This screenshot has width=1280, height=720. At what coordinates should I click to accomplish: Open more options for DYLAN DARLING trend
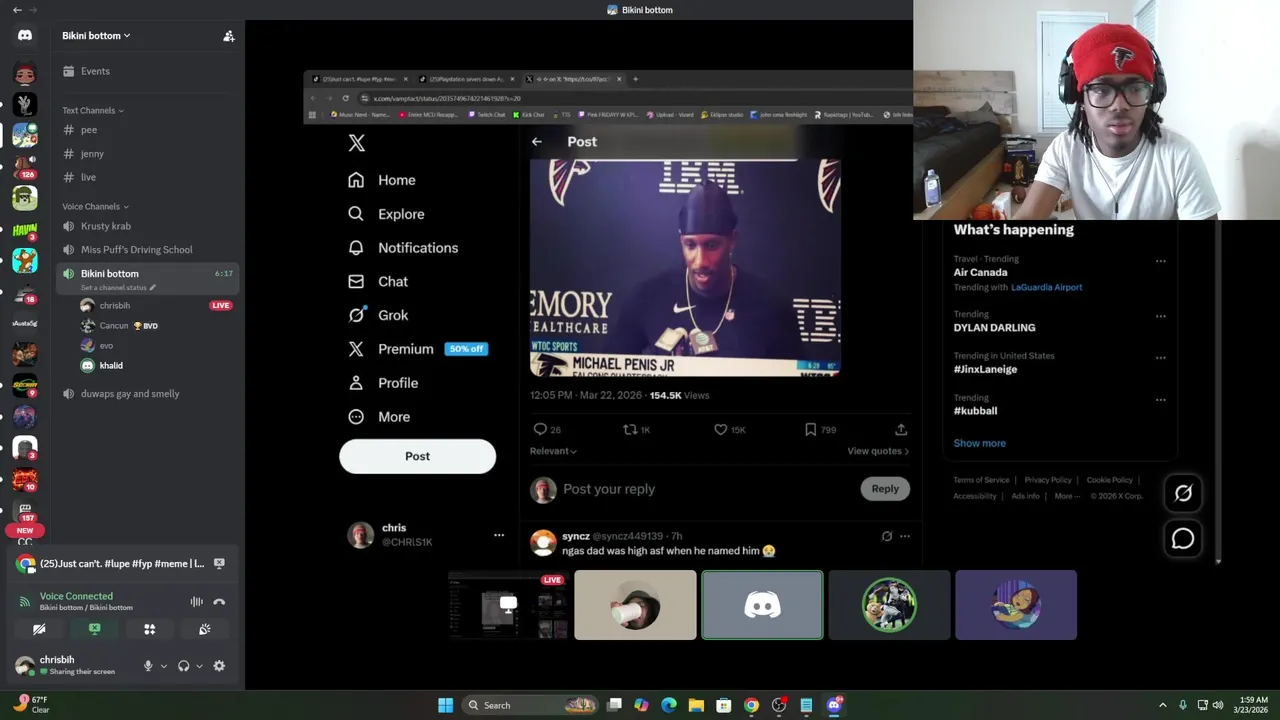[1161, 316]
